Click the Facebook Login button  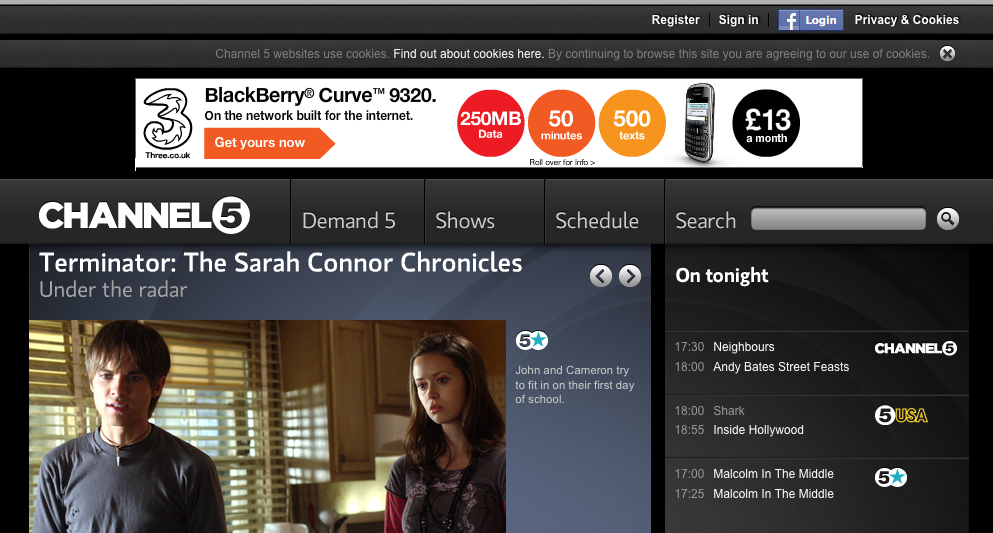tap(811, 20)
